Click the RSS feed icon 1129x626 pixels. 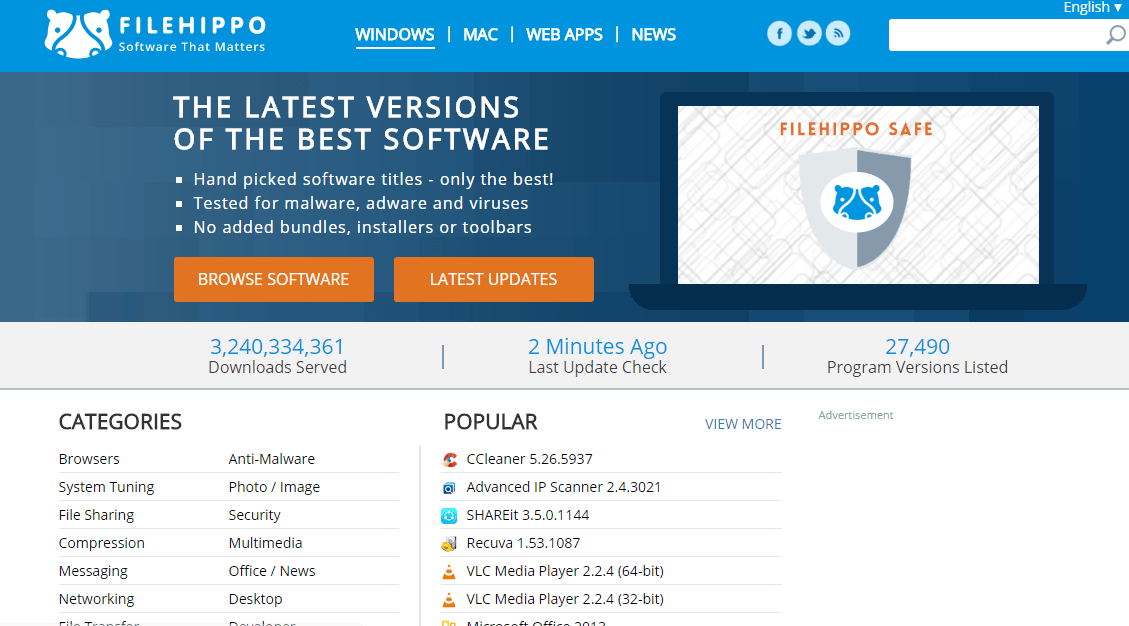pyautogui.click(x=837, y=33)
